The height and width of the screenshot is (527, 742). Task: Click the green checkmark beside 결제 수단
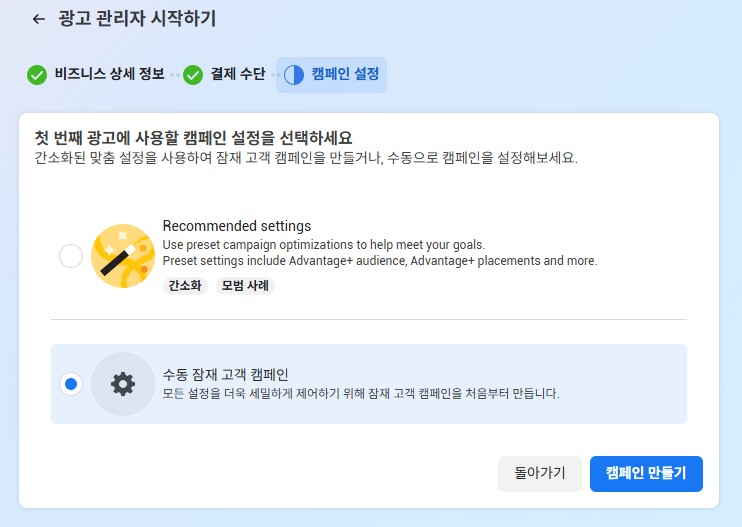coord(193,75)
